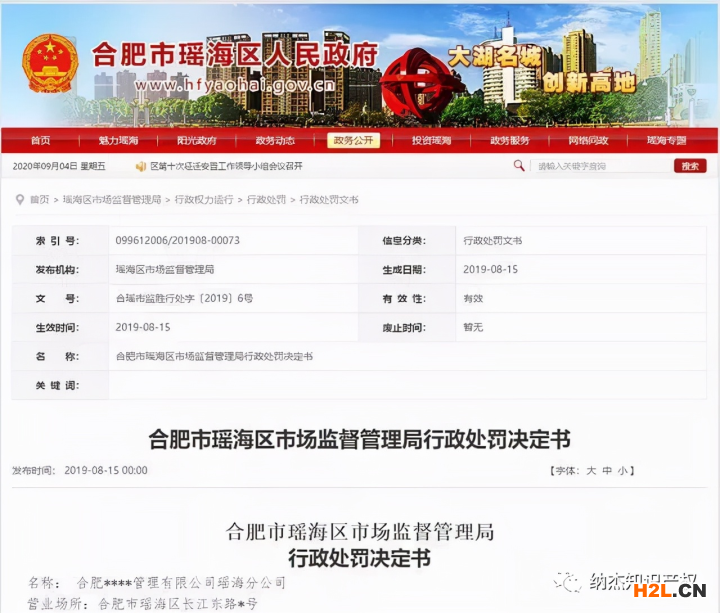Click 瑶海区市场监督管理局 breadcrumb link
The height and width of the screenshot is (613, 720).
click(x=111, y=200)
